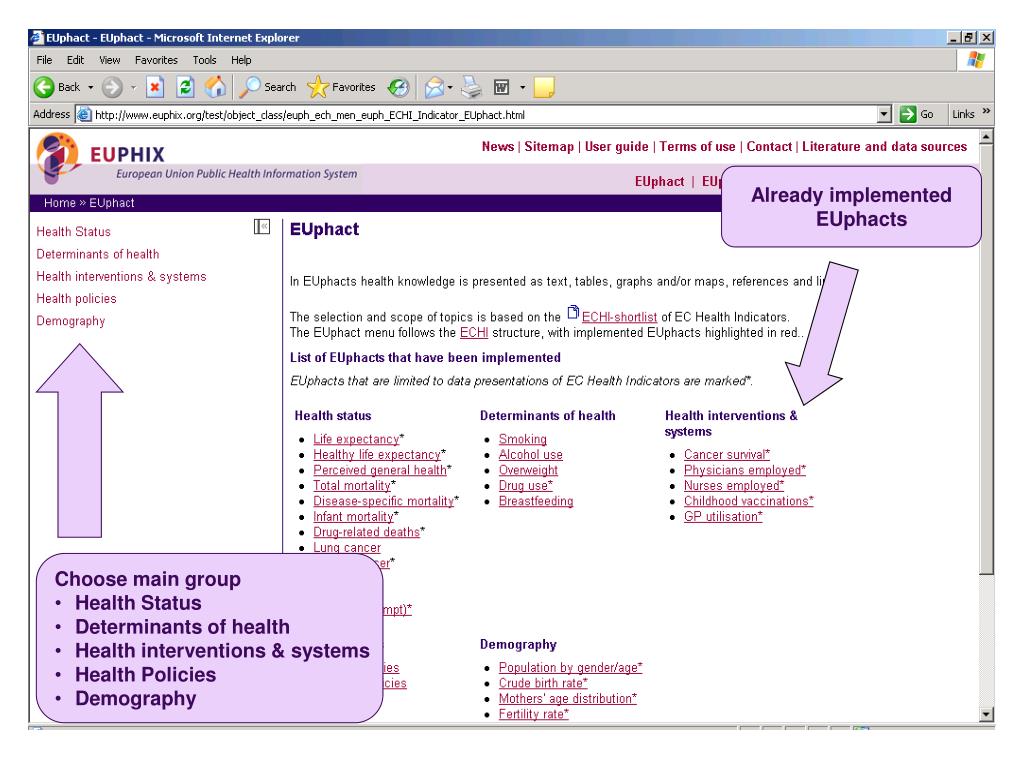Viewport: 1024px width, 768px height.
Task: Open the Life expectancy link
Action: [x=356, y=439]
